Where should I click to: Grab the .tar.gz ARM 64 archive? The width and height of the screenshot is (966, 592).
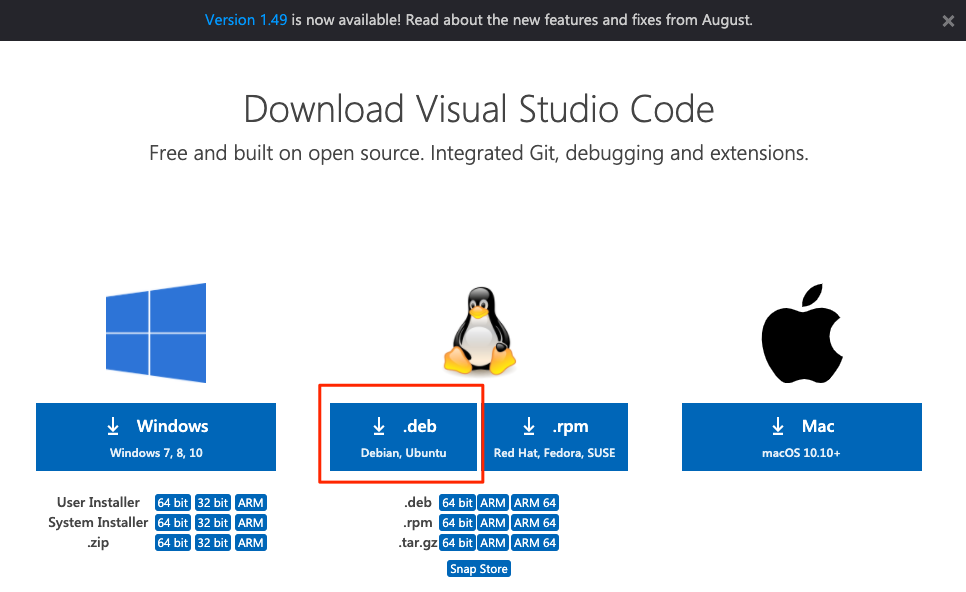point(535,543)
